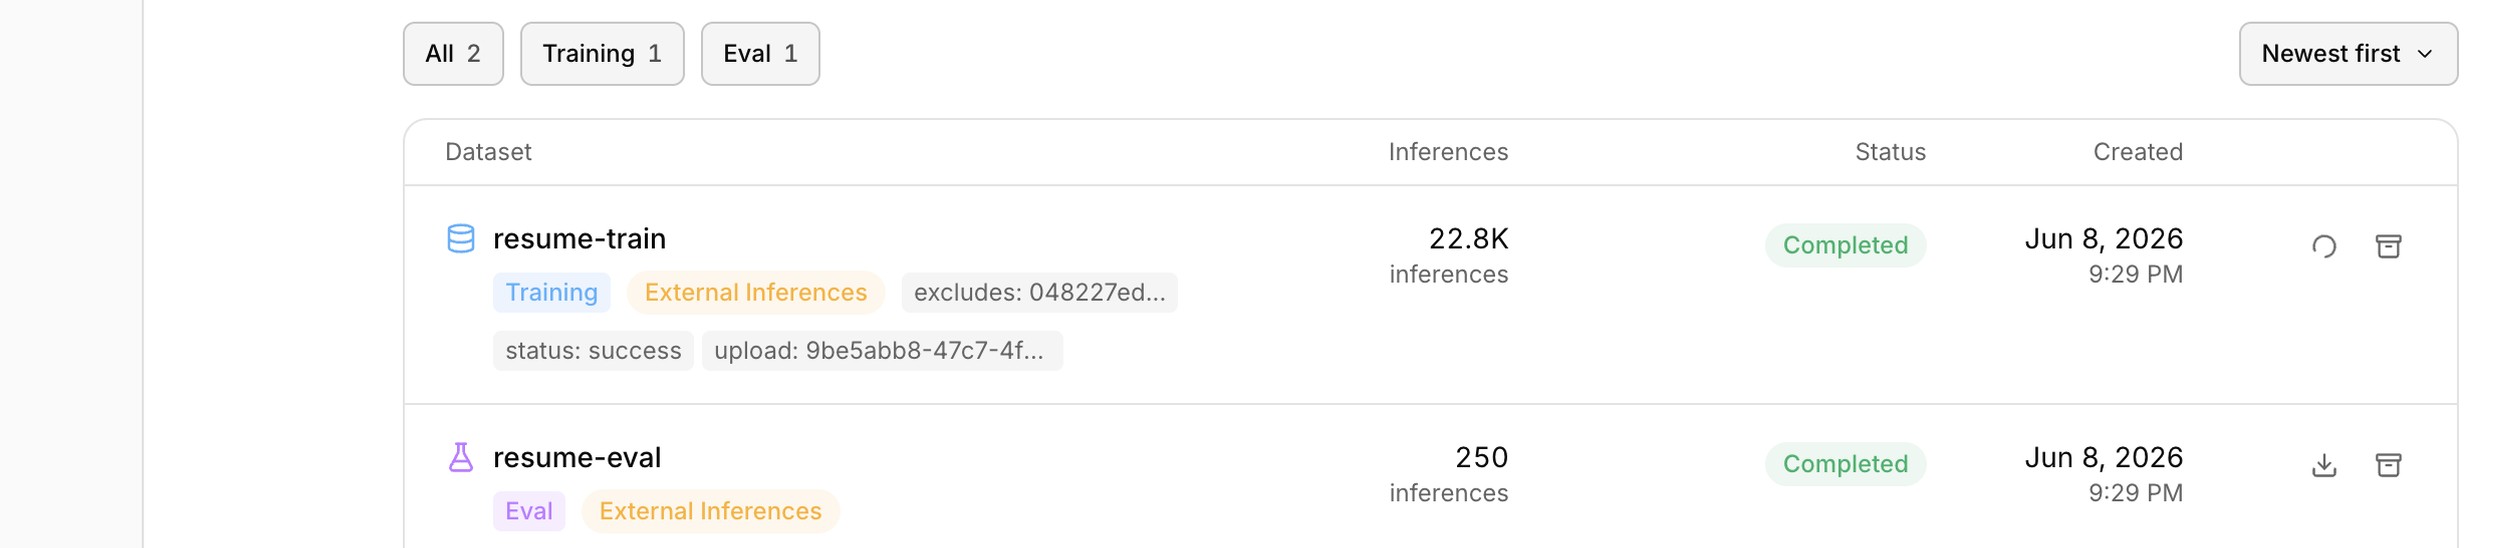Click Completed status badge for resume-eval
Screen dimensions: 2504x548
1845,465
